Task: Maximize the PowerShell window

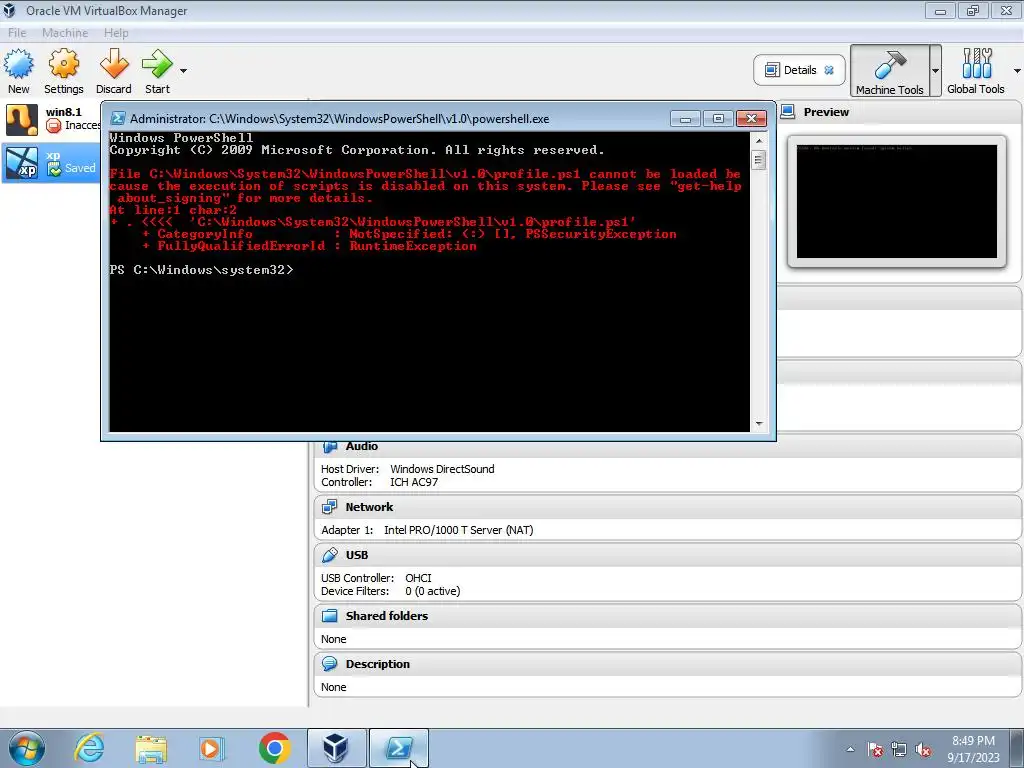Action: [718, 118]
